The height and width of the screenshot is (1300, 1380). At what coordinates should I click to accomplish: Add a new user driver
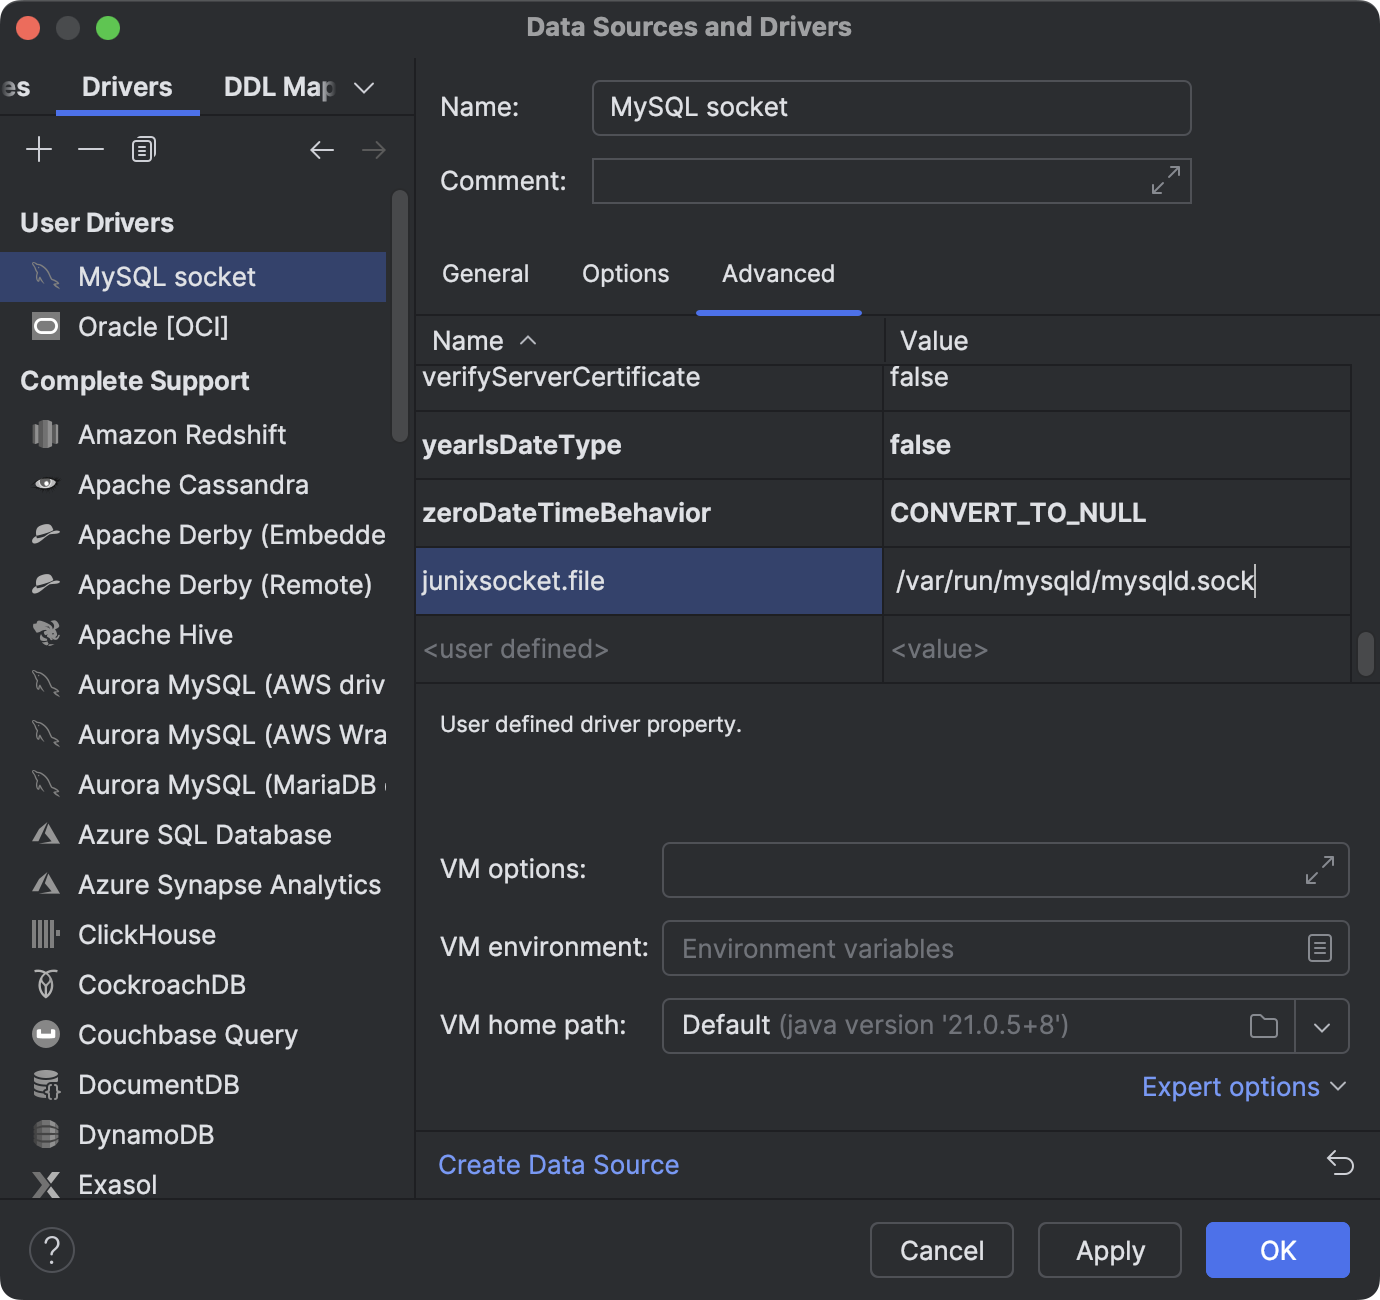coord(39,148)
